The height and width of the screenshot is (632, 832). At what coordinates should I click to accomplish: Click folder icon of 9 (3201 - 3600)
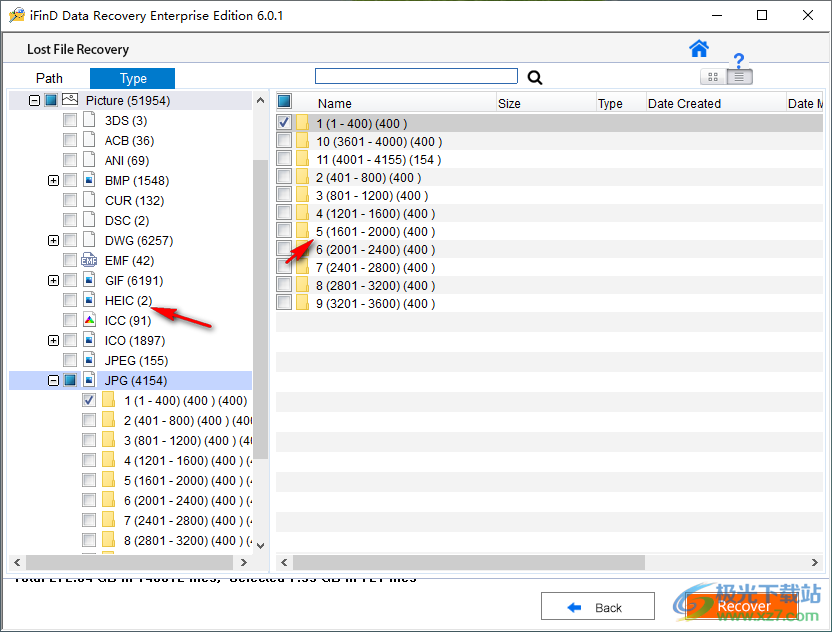[x=302, y=303]
